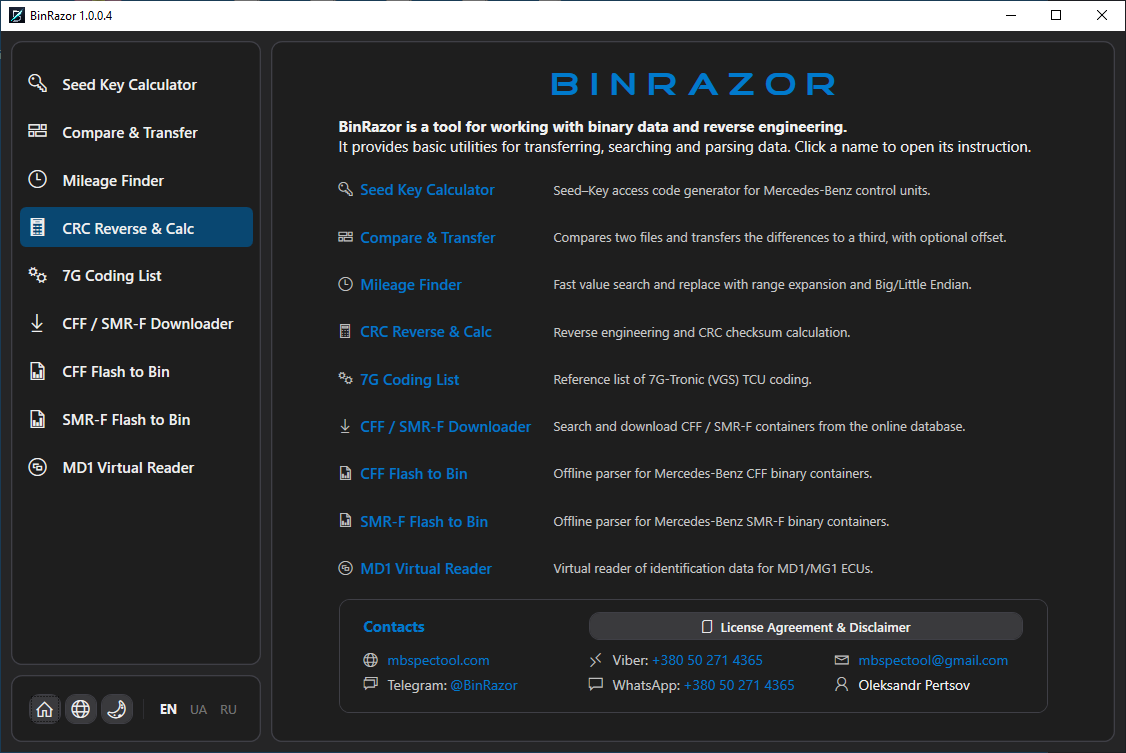Viewport: 1126px width, 753px height.
Task: Open the Seed Key Calculator instruction link
Action: point(427,190)
